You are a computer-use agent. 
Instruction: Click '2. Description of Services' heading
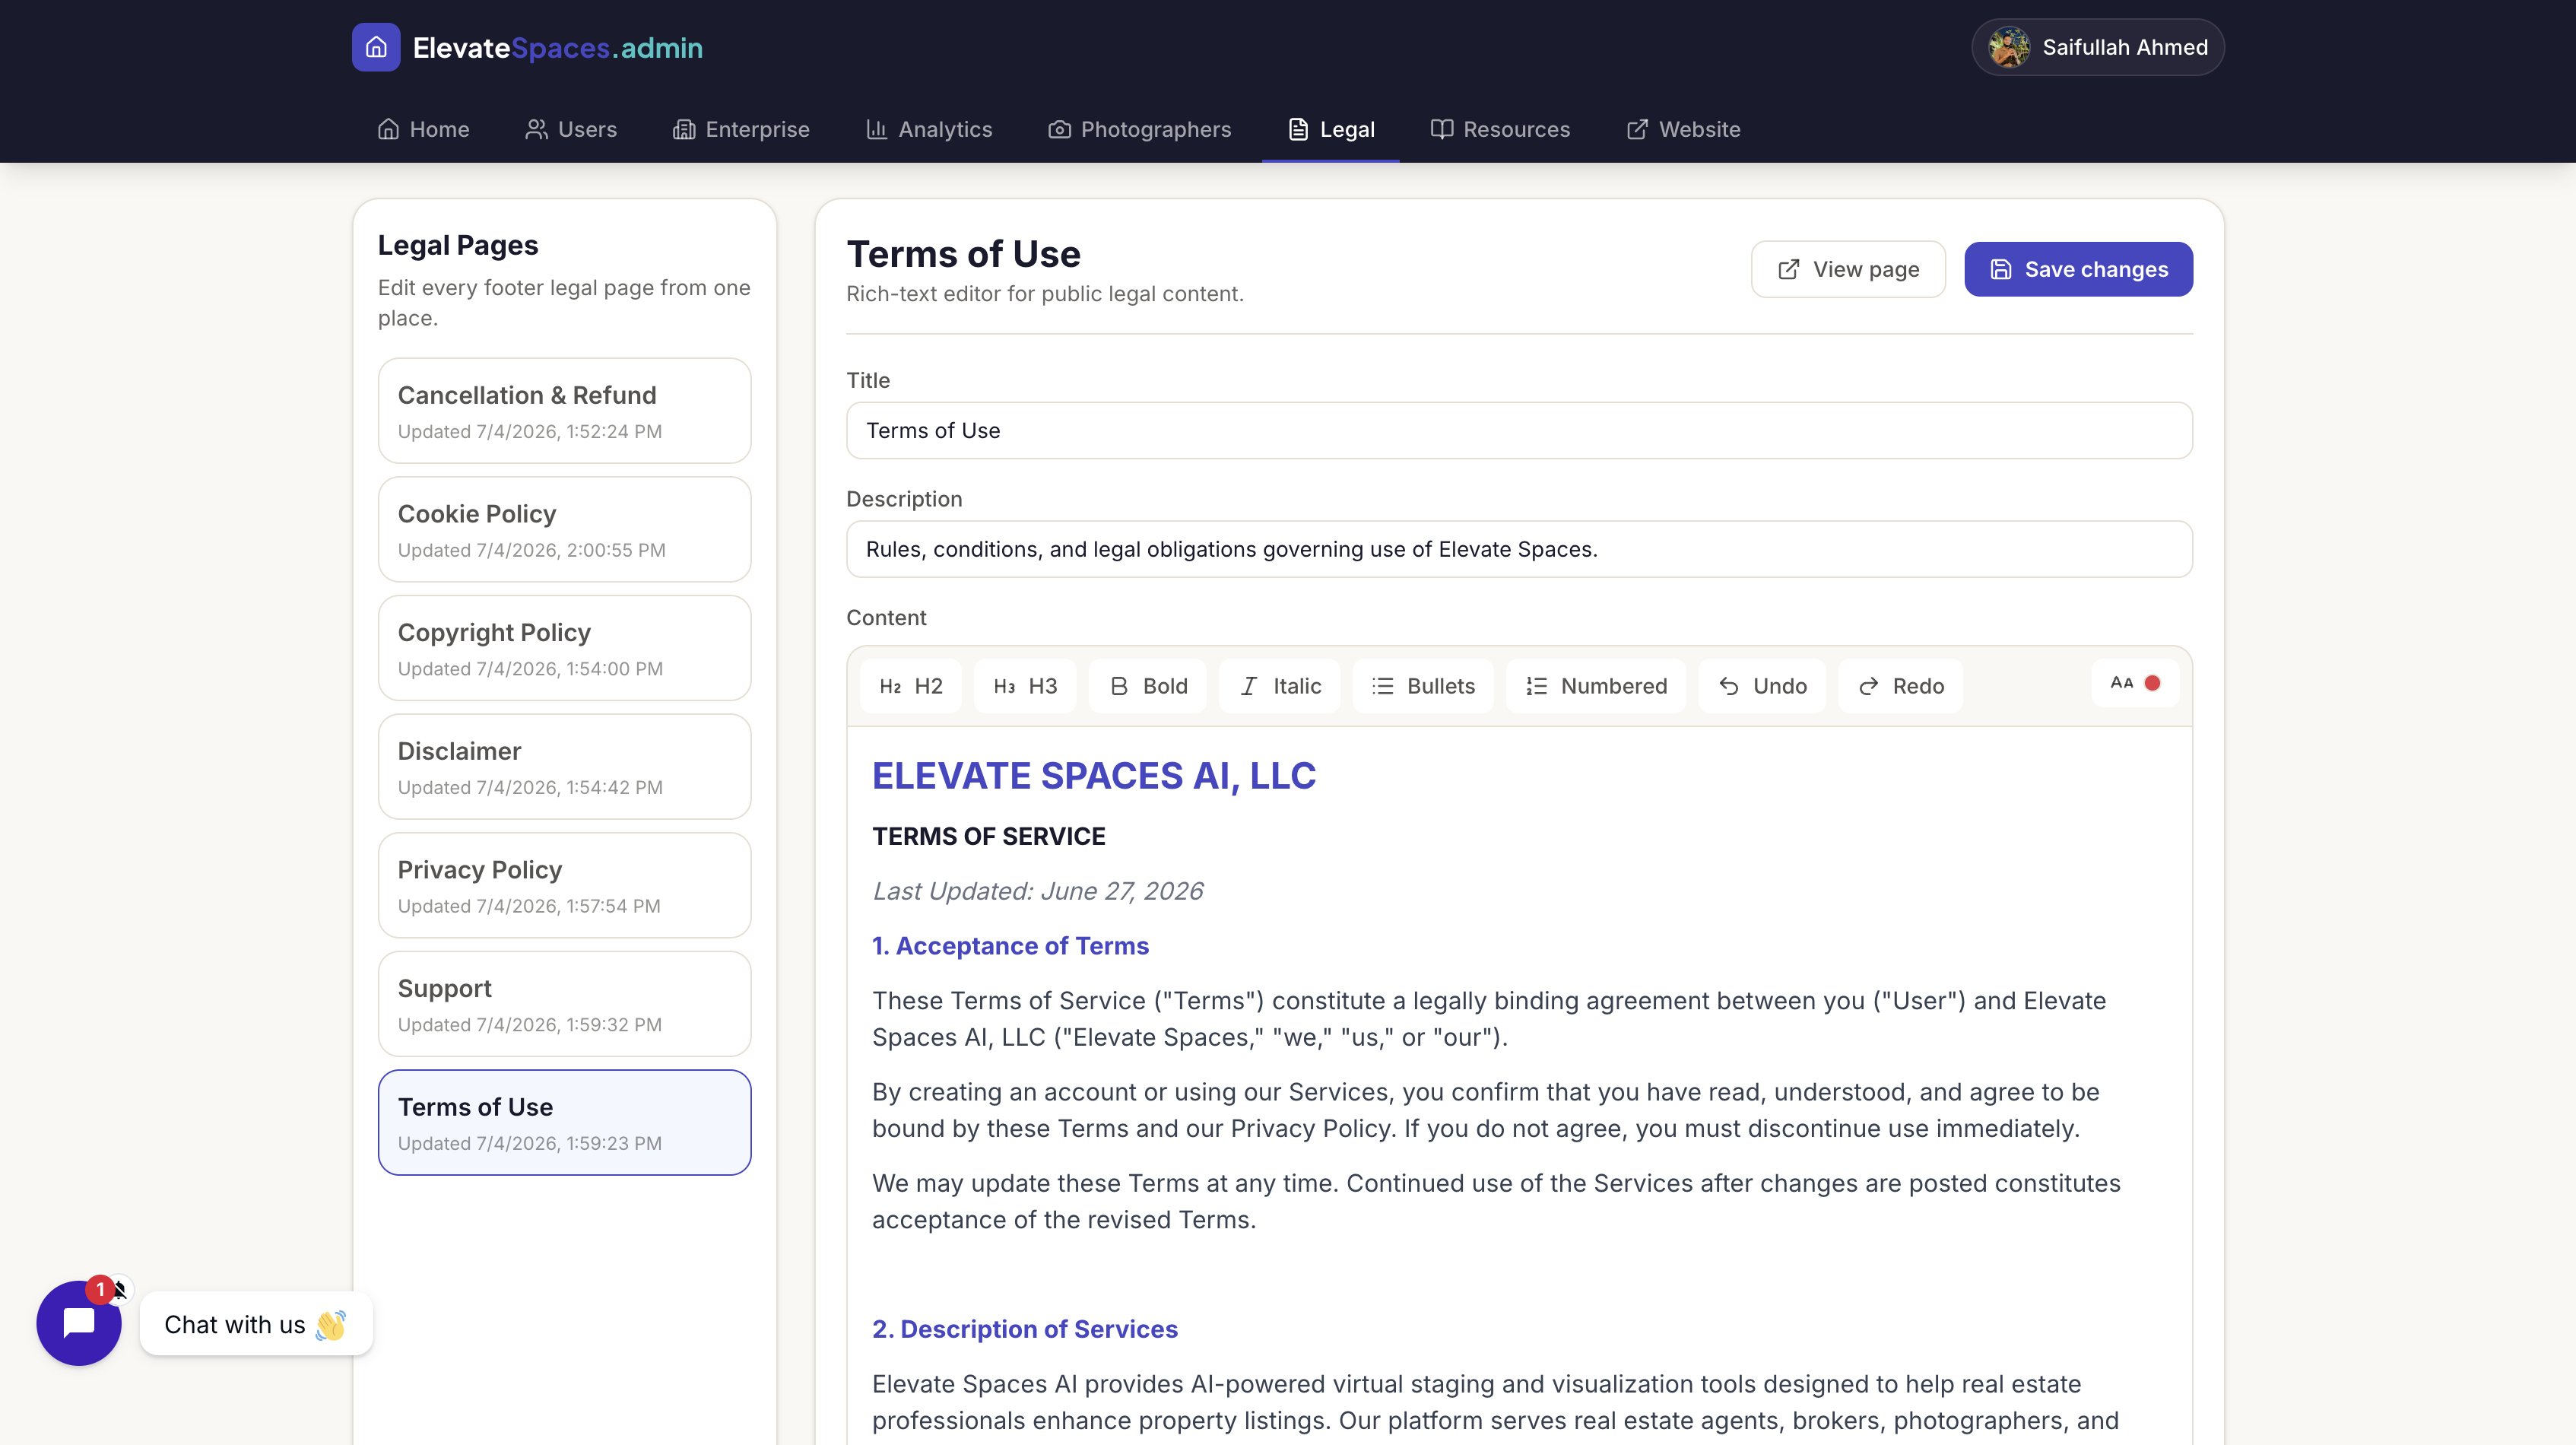(1025, 1329)
